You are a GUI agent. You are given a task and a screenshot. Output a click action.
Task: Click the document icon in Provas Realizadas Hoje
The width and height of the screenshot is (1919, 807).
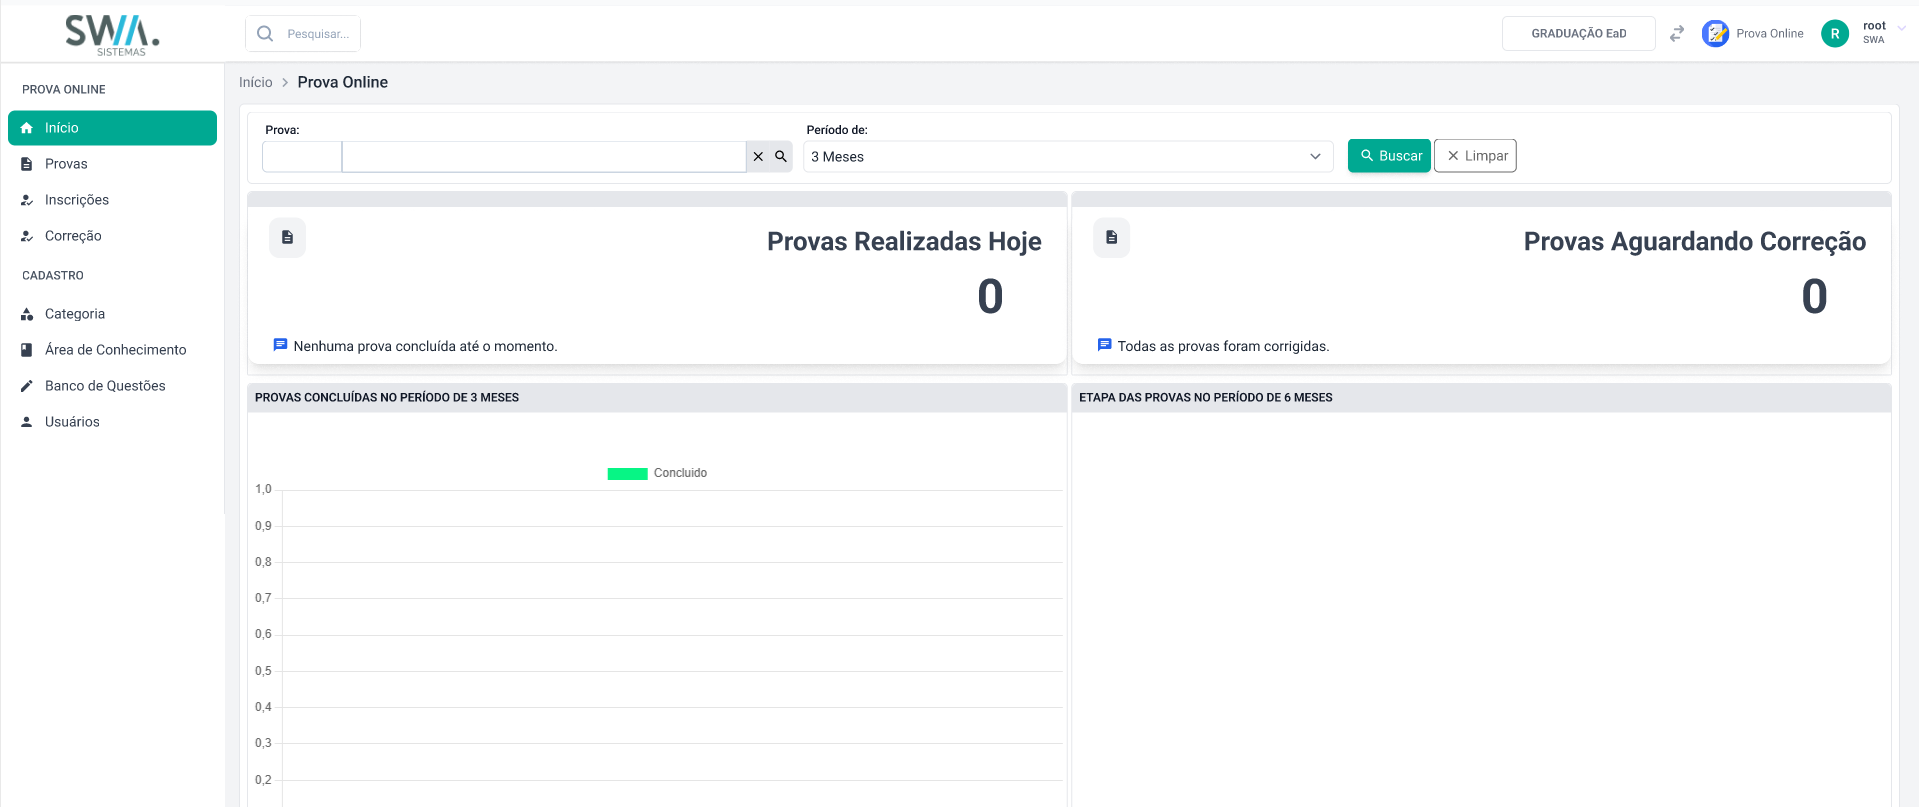[287, 238]
